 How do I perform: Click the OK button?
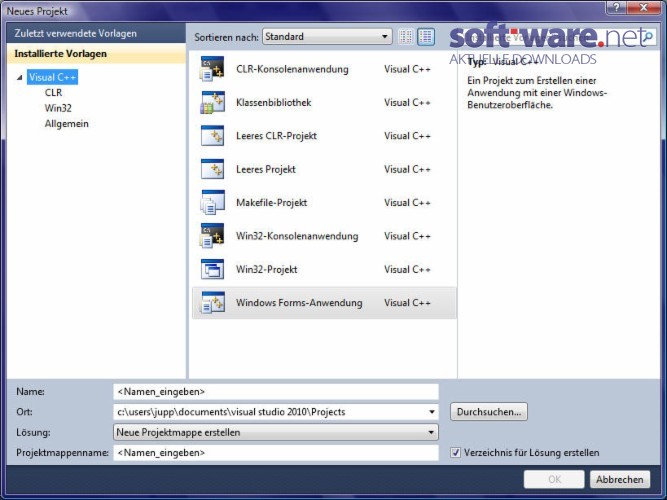pos(554,480)
